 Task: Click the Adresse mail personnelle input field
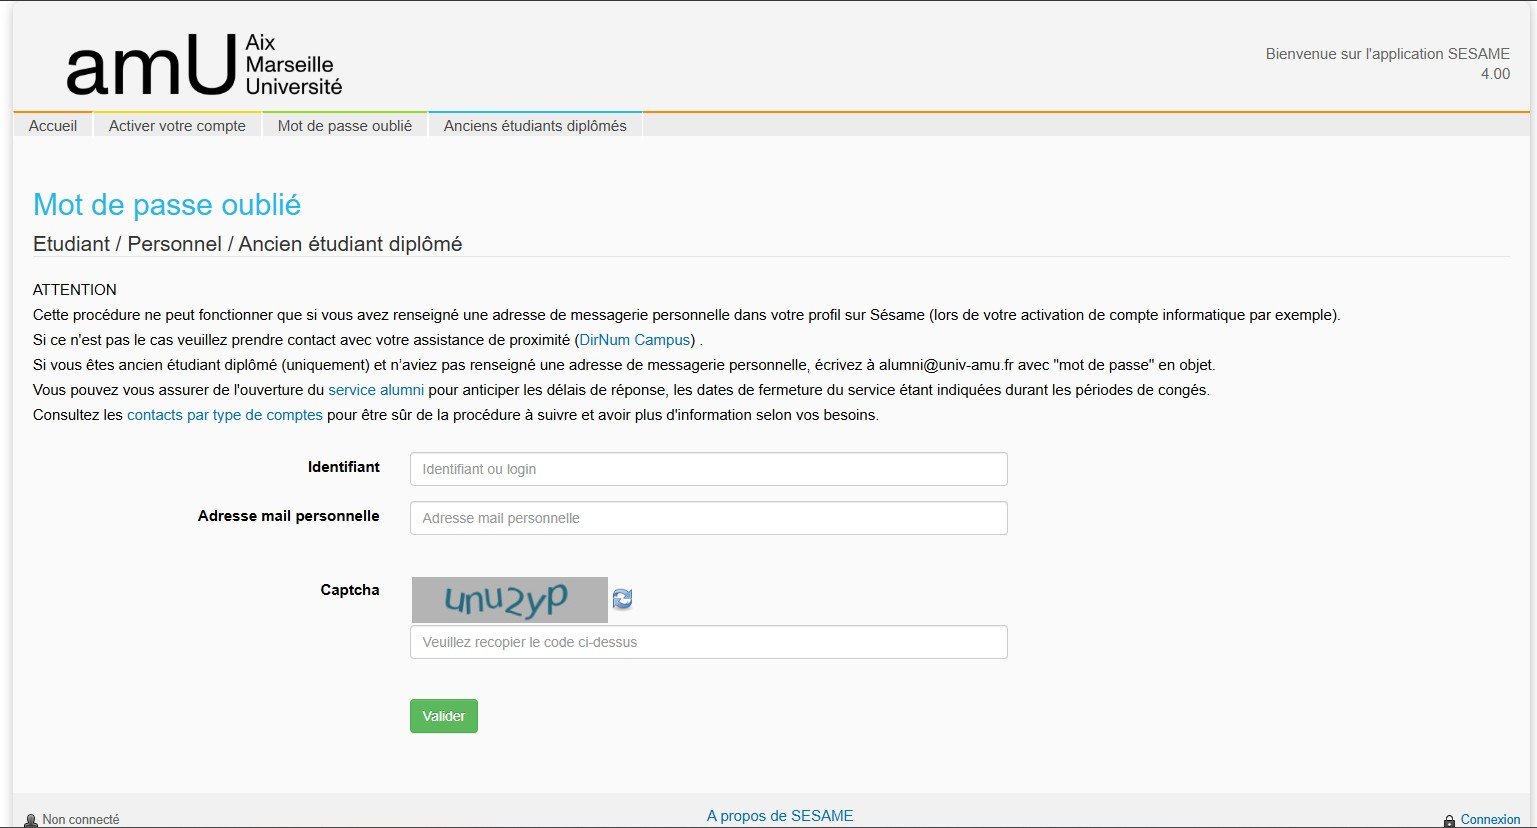pyautogui.click(x=708, y=518)
